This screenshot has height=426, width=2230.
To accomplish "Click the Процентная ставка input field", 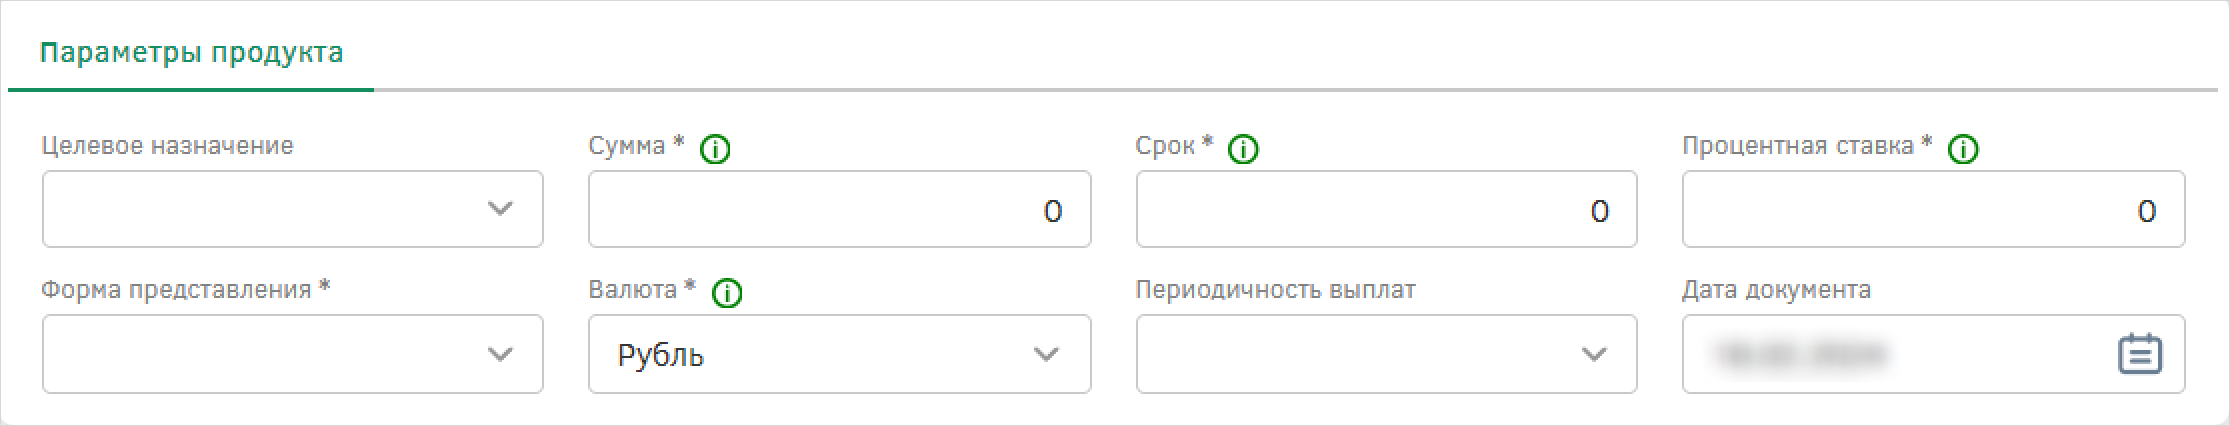I will (x=1933, y=209).
